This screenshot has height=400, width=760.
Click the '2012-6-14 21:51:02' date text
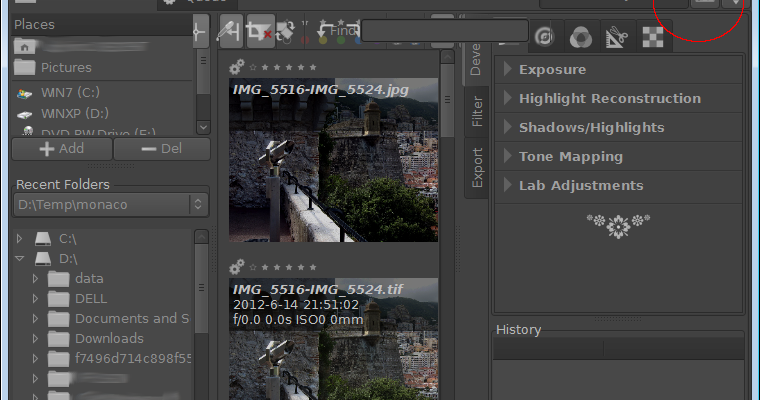click(x=296, y=305)
